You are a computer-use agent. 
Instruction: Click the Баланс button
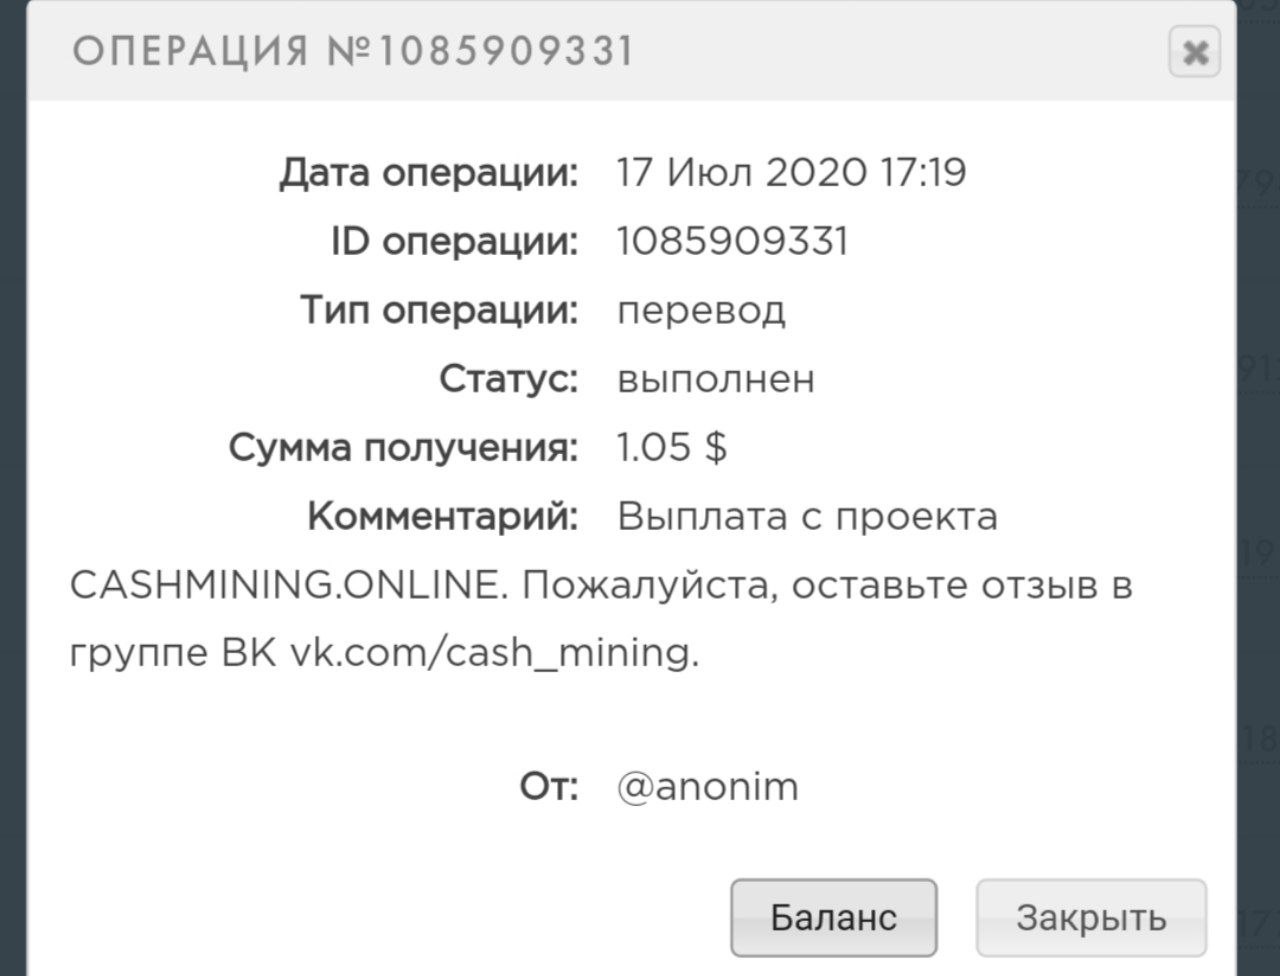(833, 917)
